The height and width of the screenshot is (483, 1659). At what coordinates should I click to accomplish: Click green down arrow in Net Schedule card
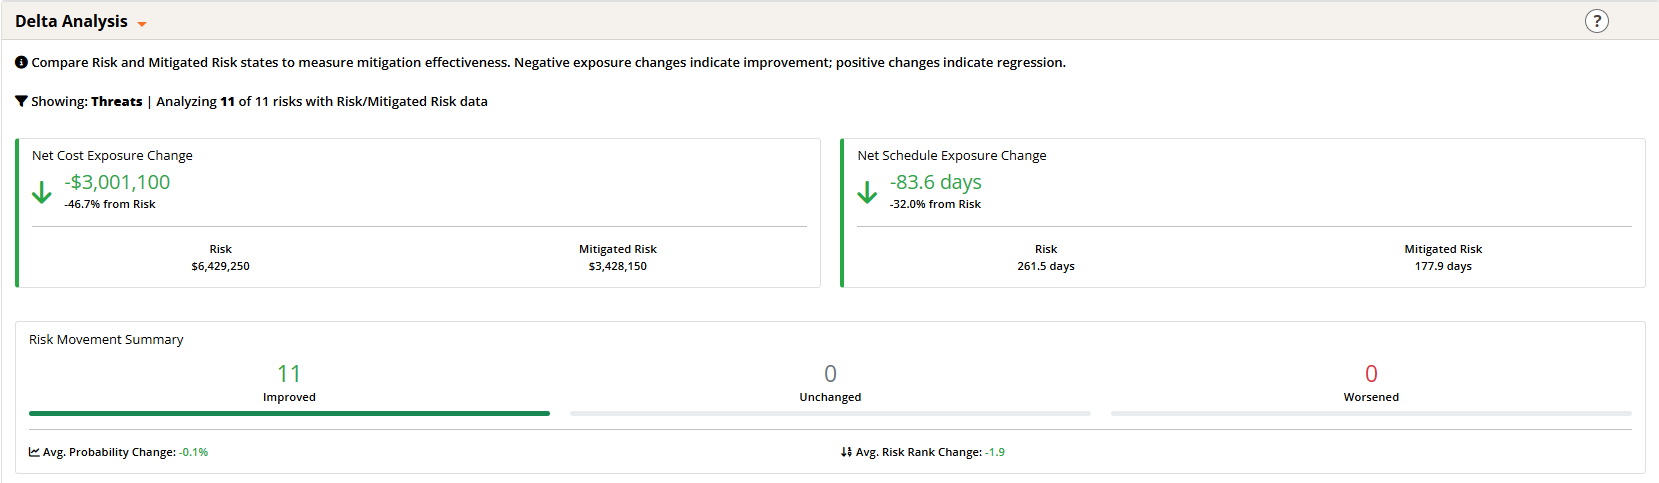867,192
